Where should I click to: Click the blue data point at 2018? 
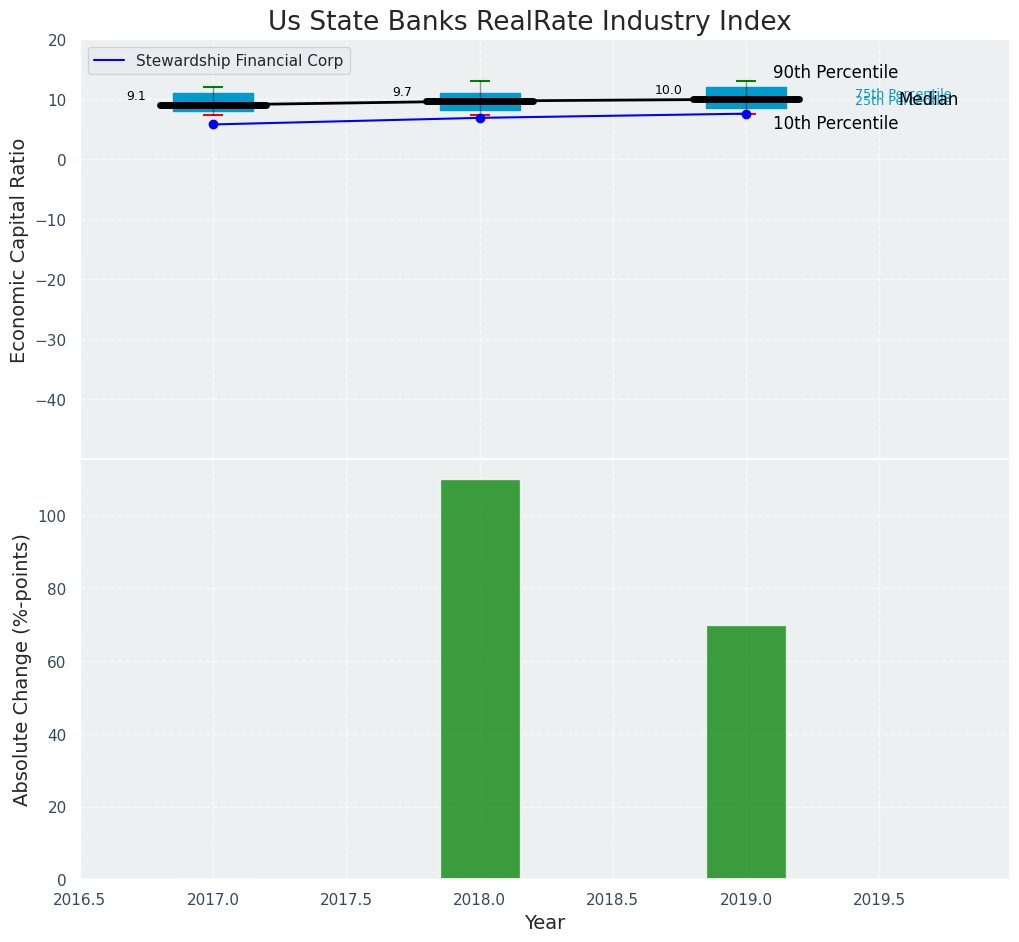tap(480, 118)
